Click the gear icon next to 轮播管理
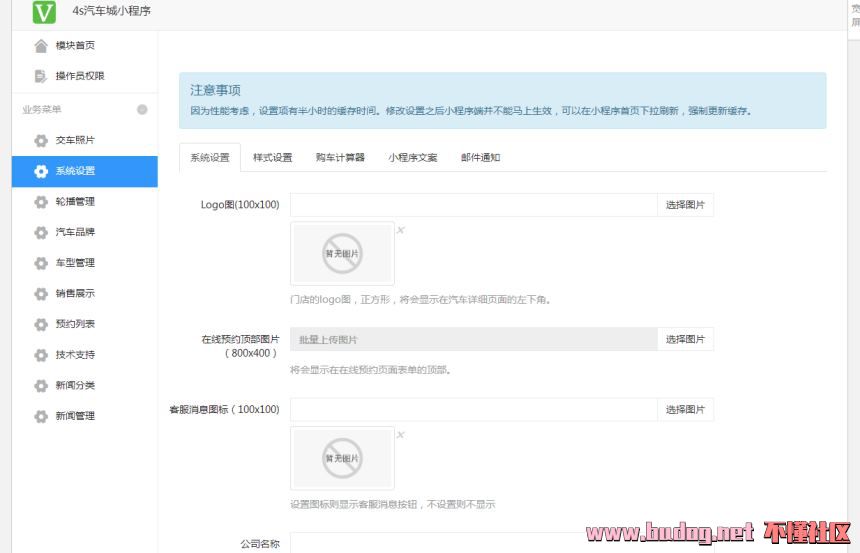The width and height of the screenshot is (860, 553). click(x=41, y=202)
